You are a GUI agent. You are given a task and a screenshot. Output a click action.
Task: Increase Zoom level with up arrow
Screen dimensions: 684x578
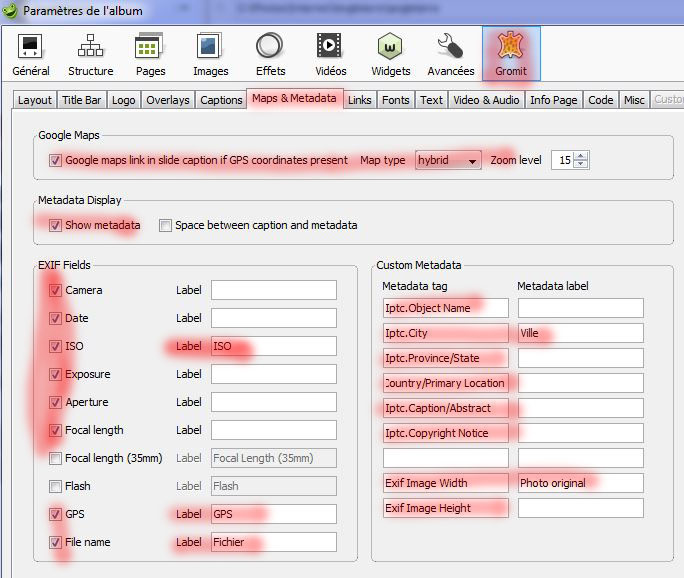(582, 156)
